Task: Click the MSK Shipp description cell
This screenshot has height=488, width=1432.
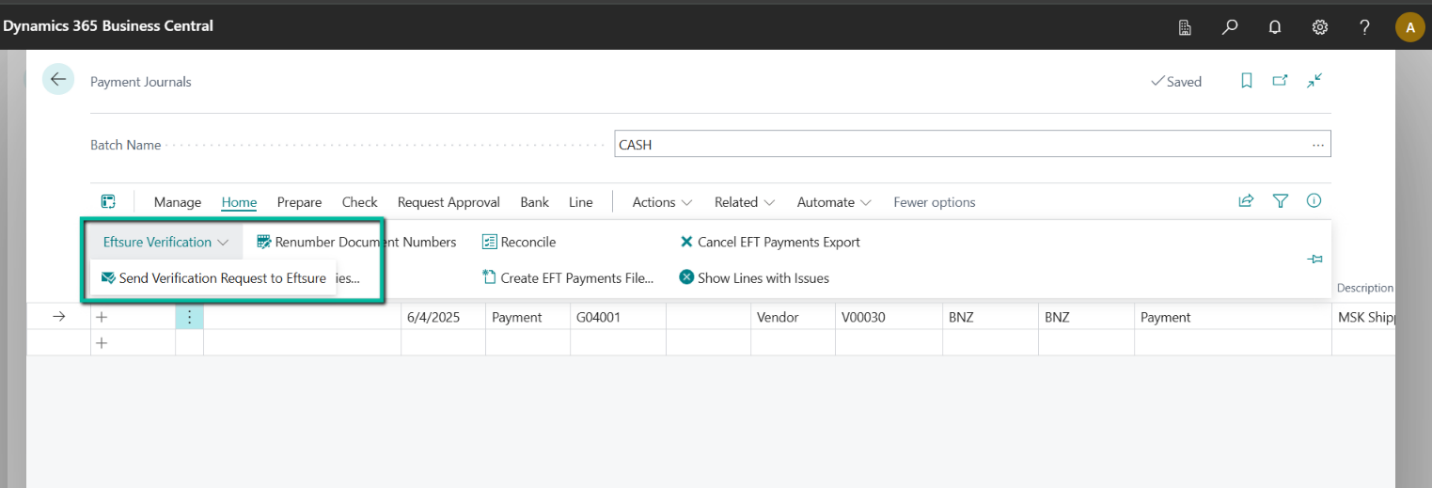Action: tap(1363, 317)
